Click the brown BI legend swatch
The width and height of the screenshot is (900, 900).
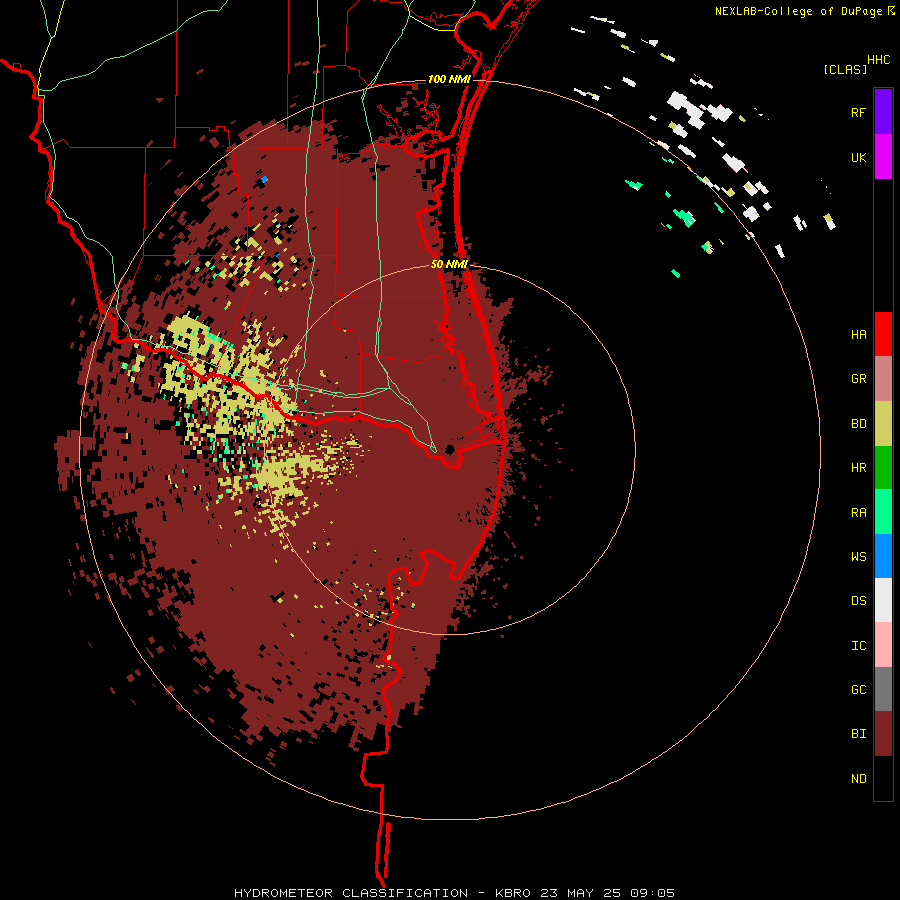point(883,734)
